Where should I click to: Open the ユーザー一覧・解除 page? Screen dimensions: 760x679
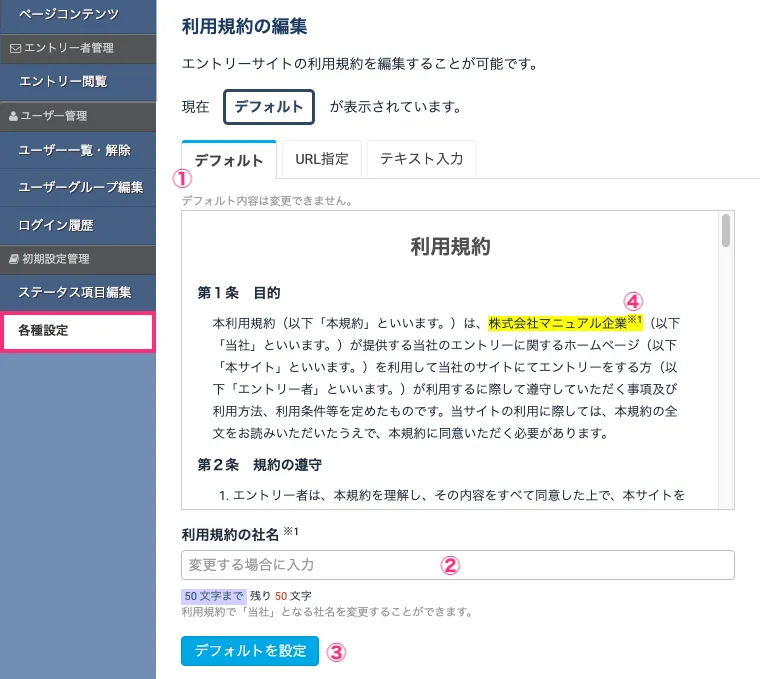(x=75, y=151)
